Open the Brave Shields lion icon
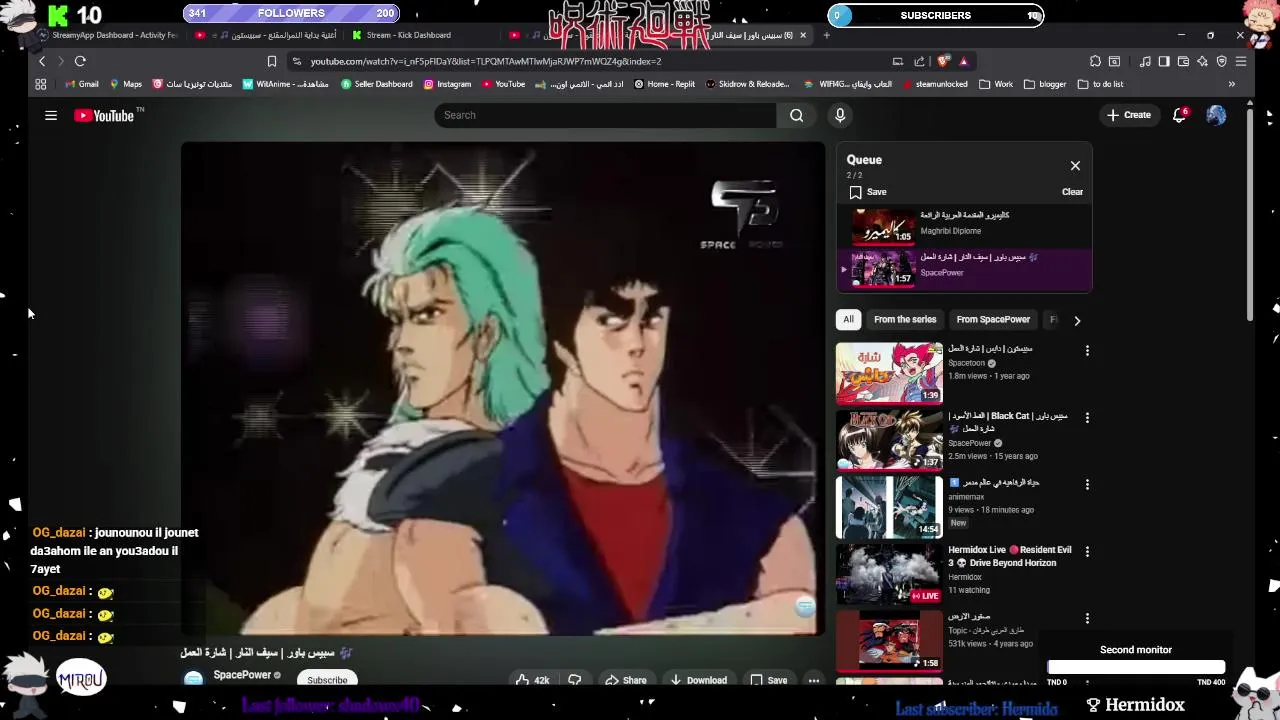The image size is (1280, 720). click(943, 61)
